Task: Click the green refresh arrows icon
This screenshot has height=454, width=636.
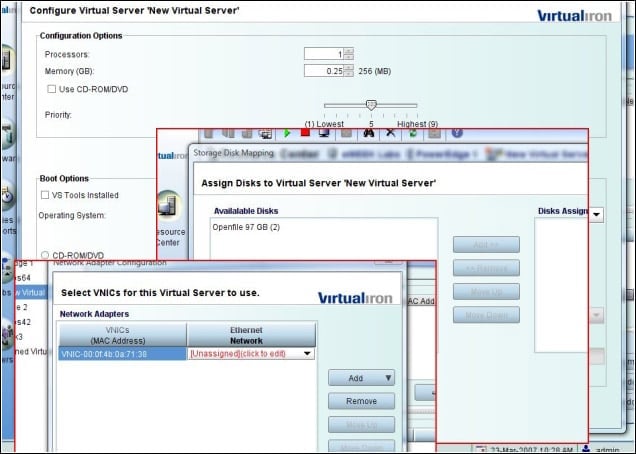Action: pyautogui.click(x=413, y=133)
